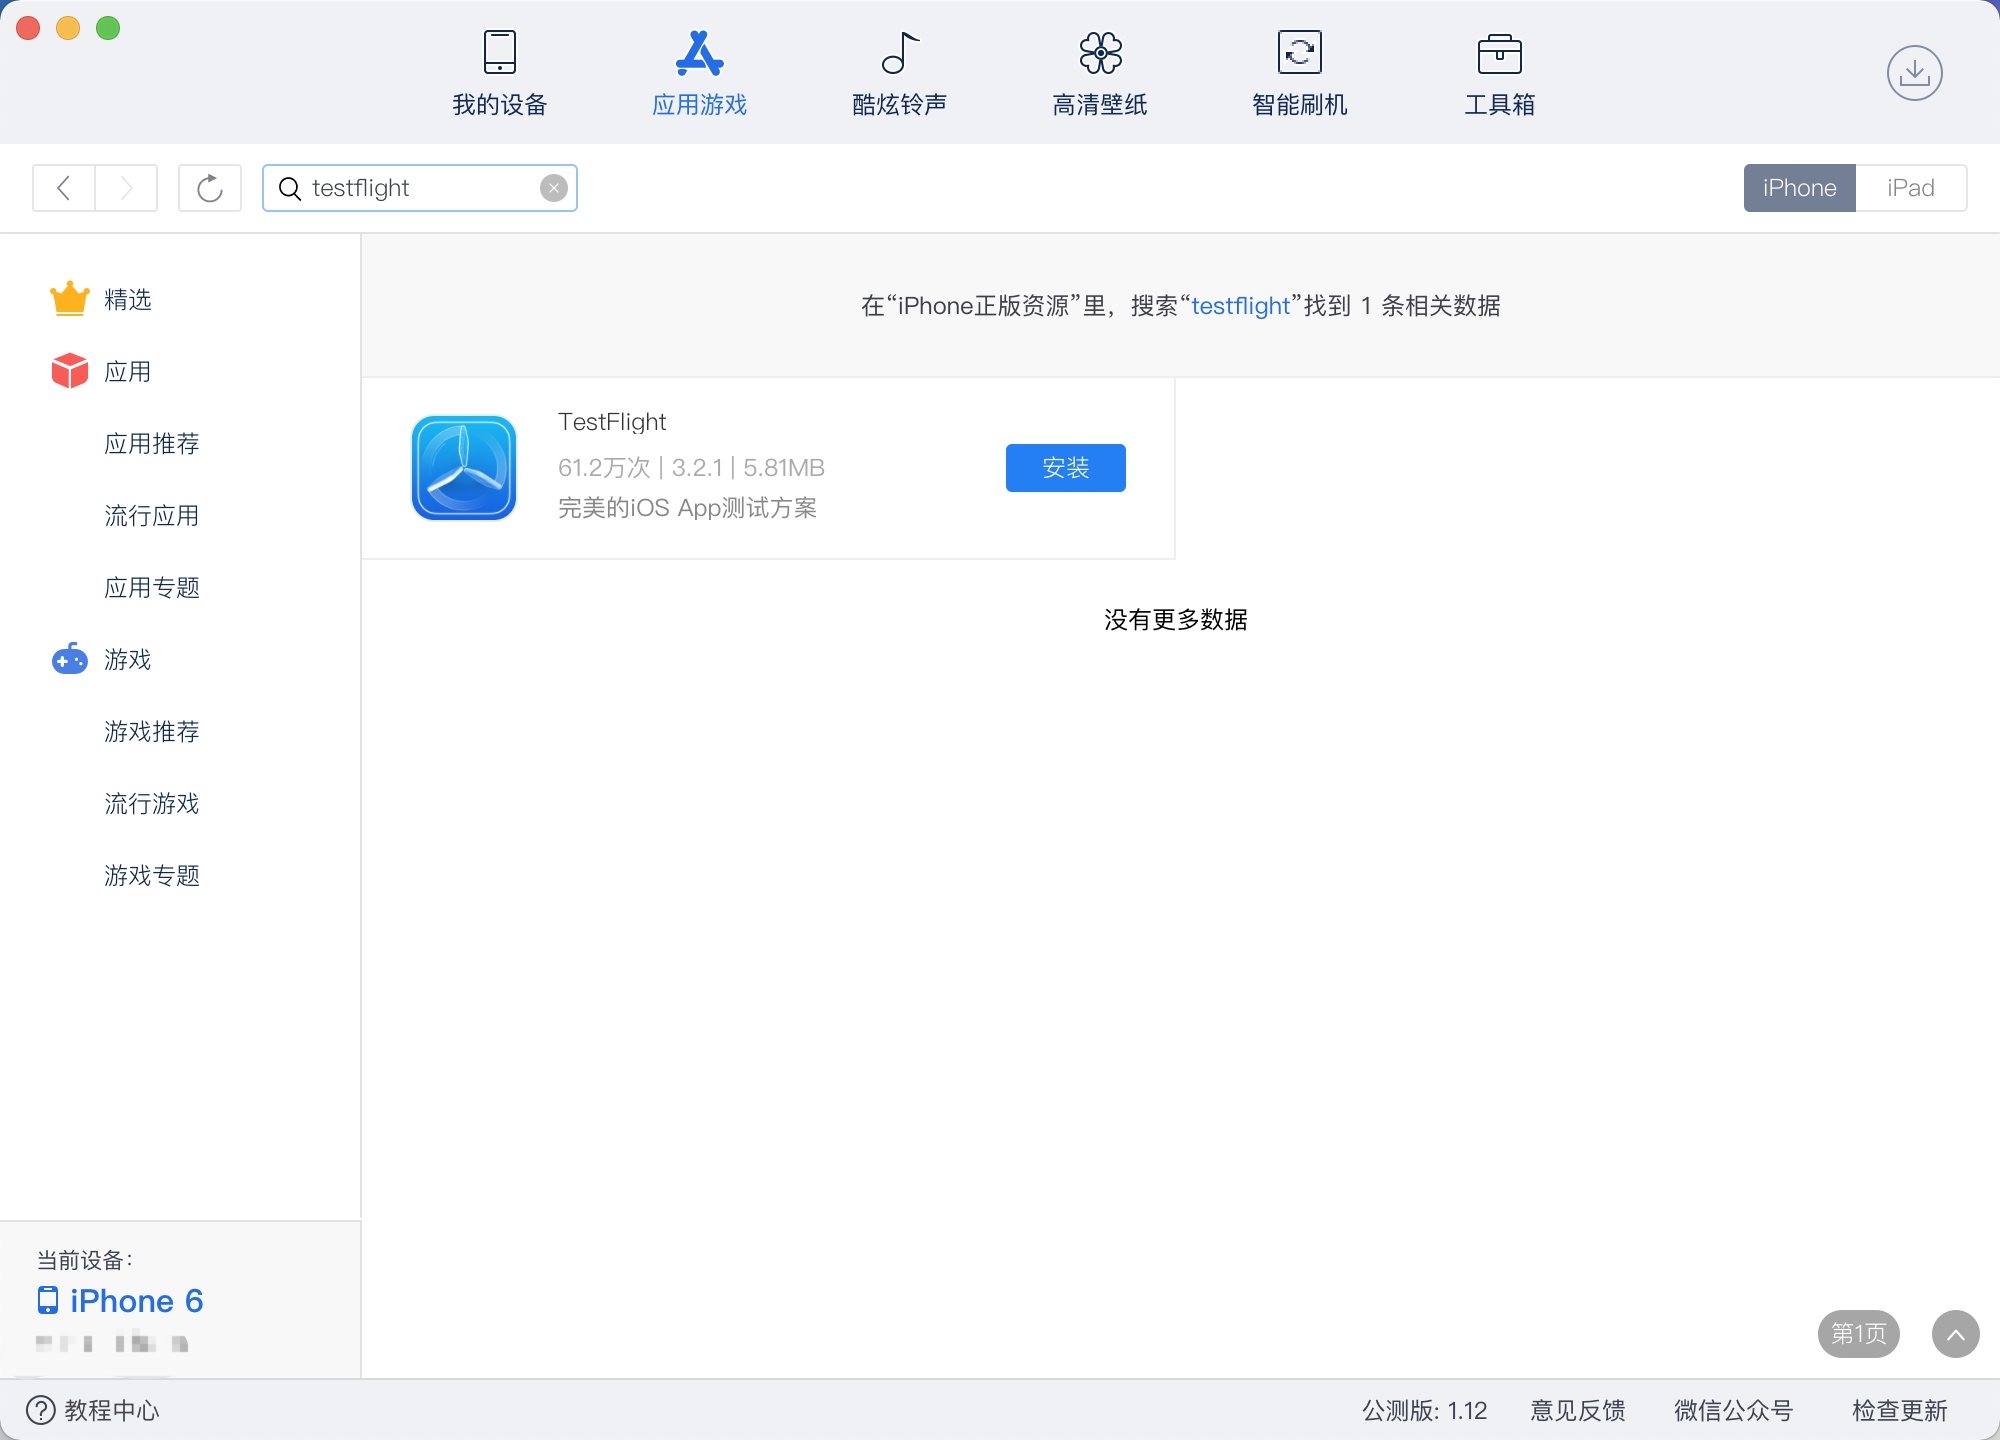Click the TestFlight app icon thumbnail
2000x1440 pixels.
point(464,468)
